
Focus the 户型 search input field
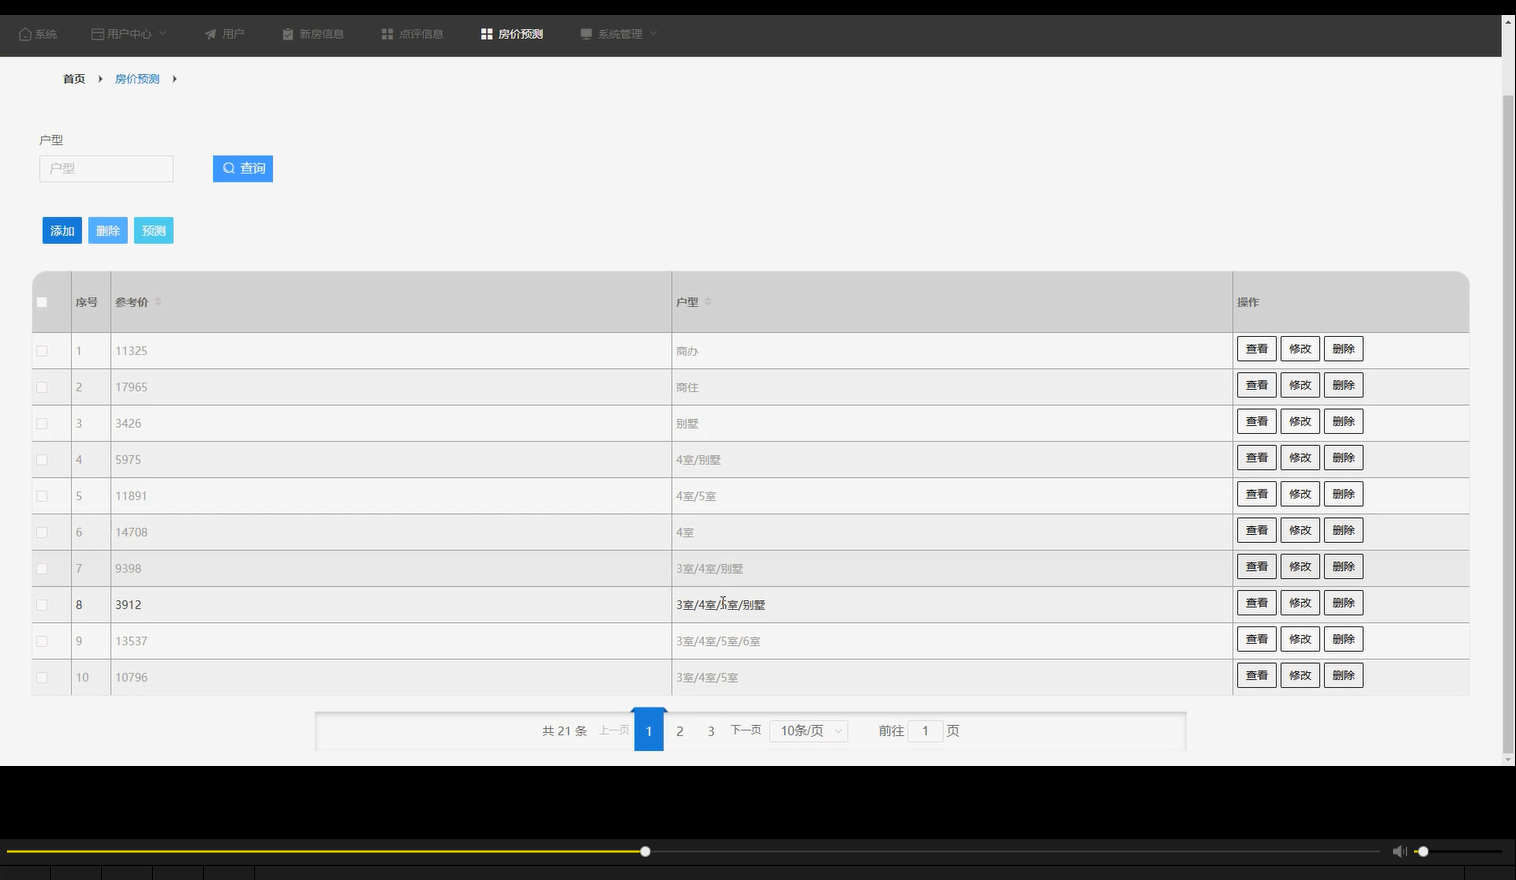(106, 168)
